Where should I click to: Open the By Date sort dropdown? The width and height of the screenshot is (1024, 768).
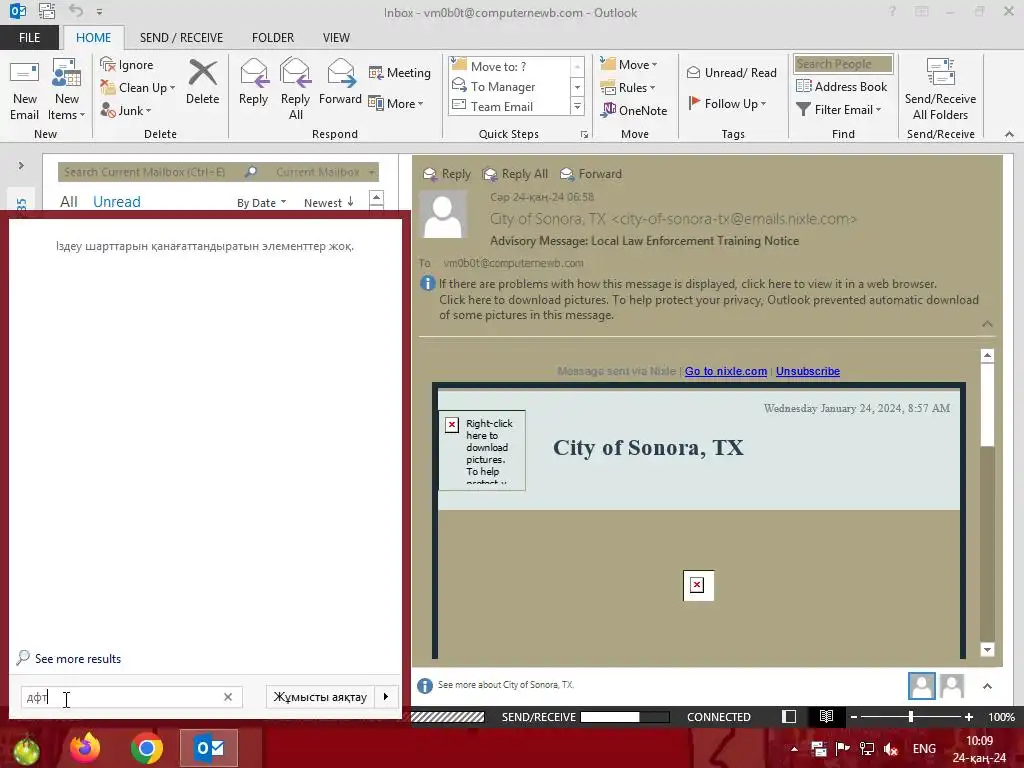click(261, 202)
